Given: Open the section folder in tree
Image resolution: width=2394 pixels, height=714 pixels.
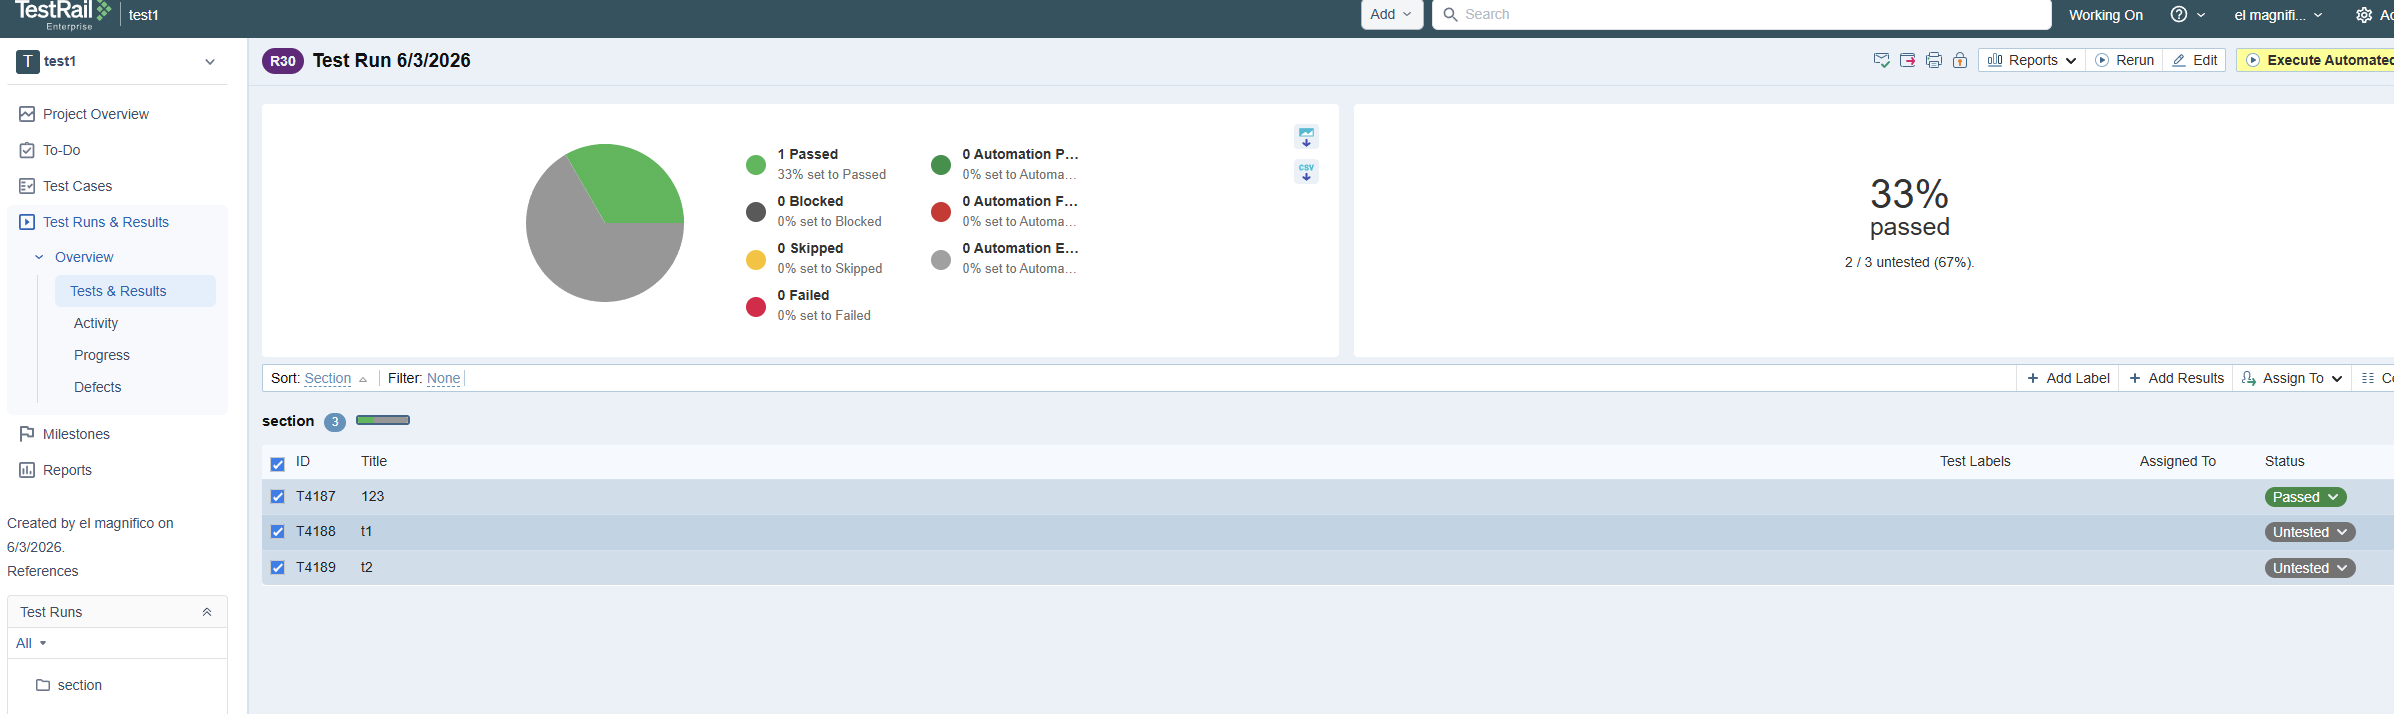Looking at the screenshot, I should pyautogui.click(x=80, y=685).
